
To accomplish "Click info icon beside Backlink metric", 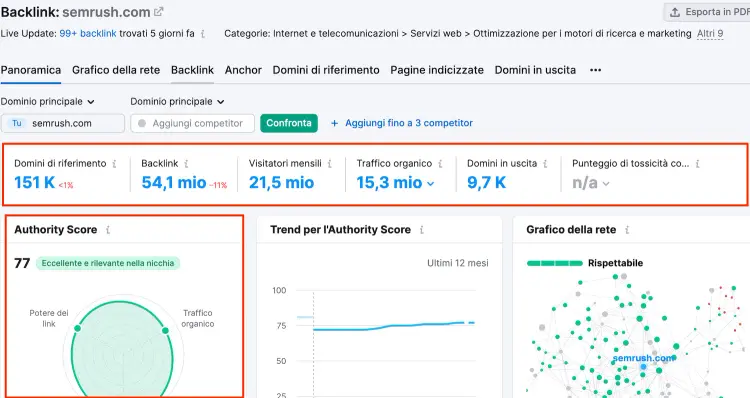I will click(x=186, y=164).
